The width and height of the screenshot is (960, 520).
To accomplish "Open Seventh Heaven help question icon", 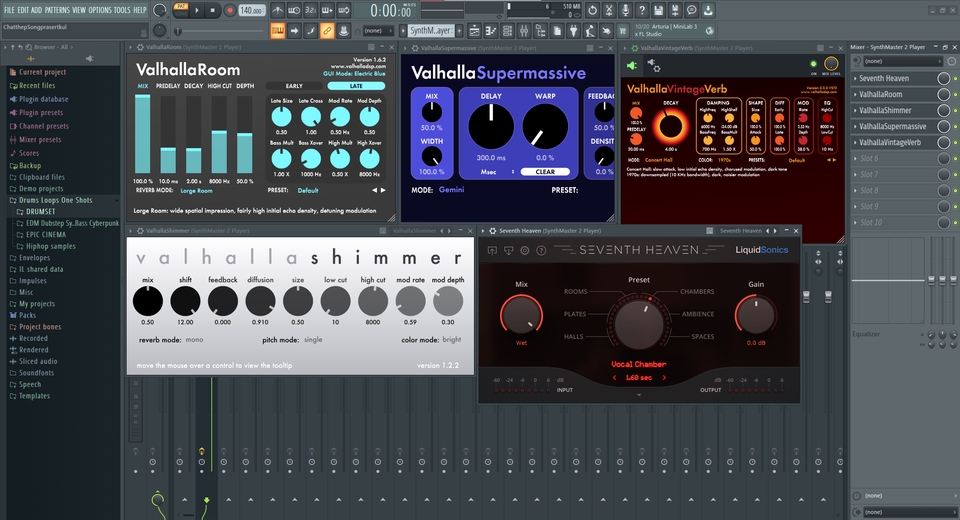I will pyautogui.click(x=541, y=251).
